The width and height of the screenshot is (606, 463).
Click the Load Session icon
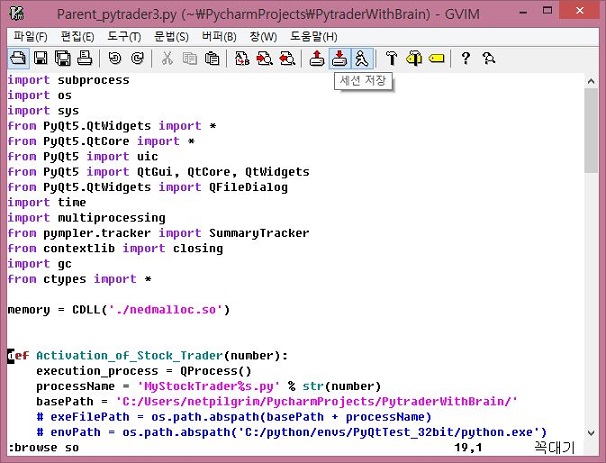317,58
